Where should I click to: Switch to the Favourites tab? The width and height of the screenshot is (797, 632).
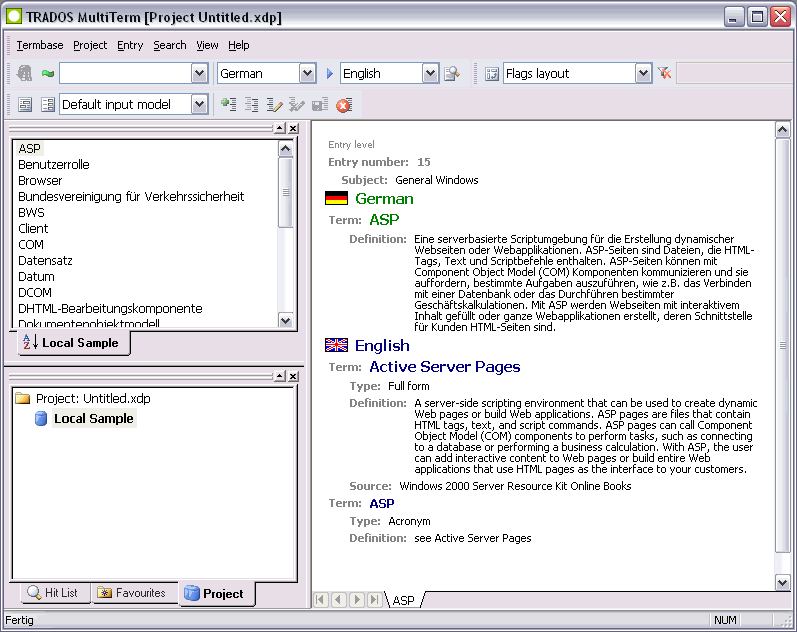132,593
